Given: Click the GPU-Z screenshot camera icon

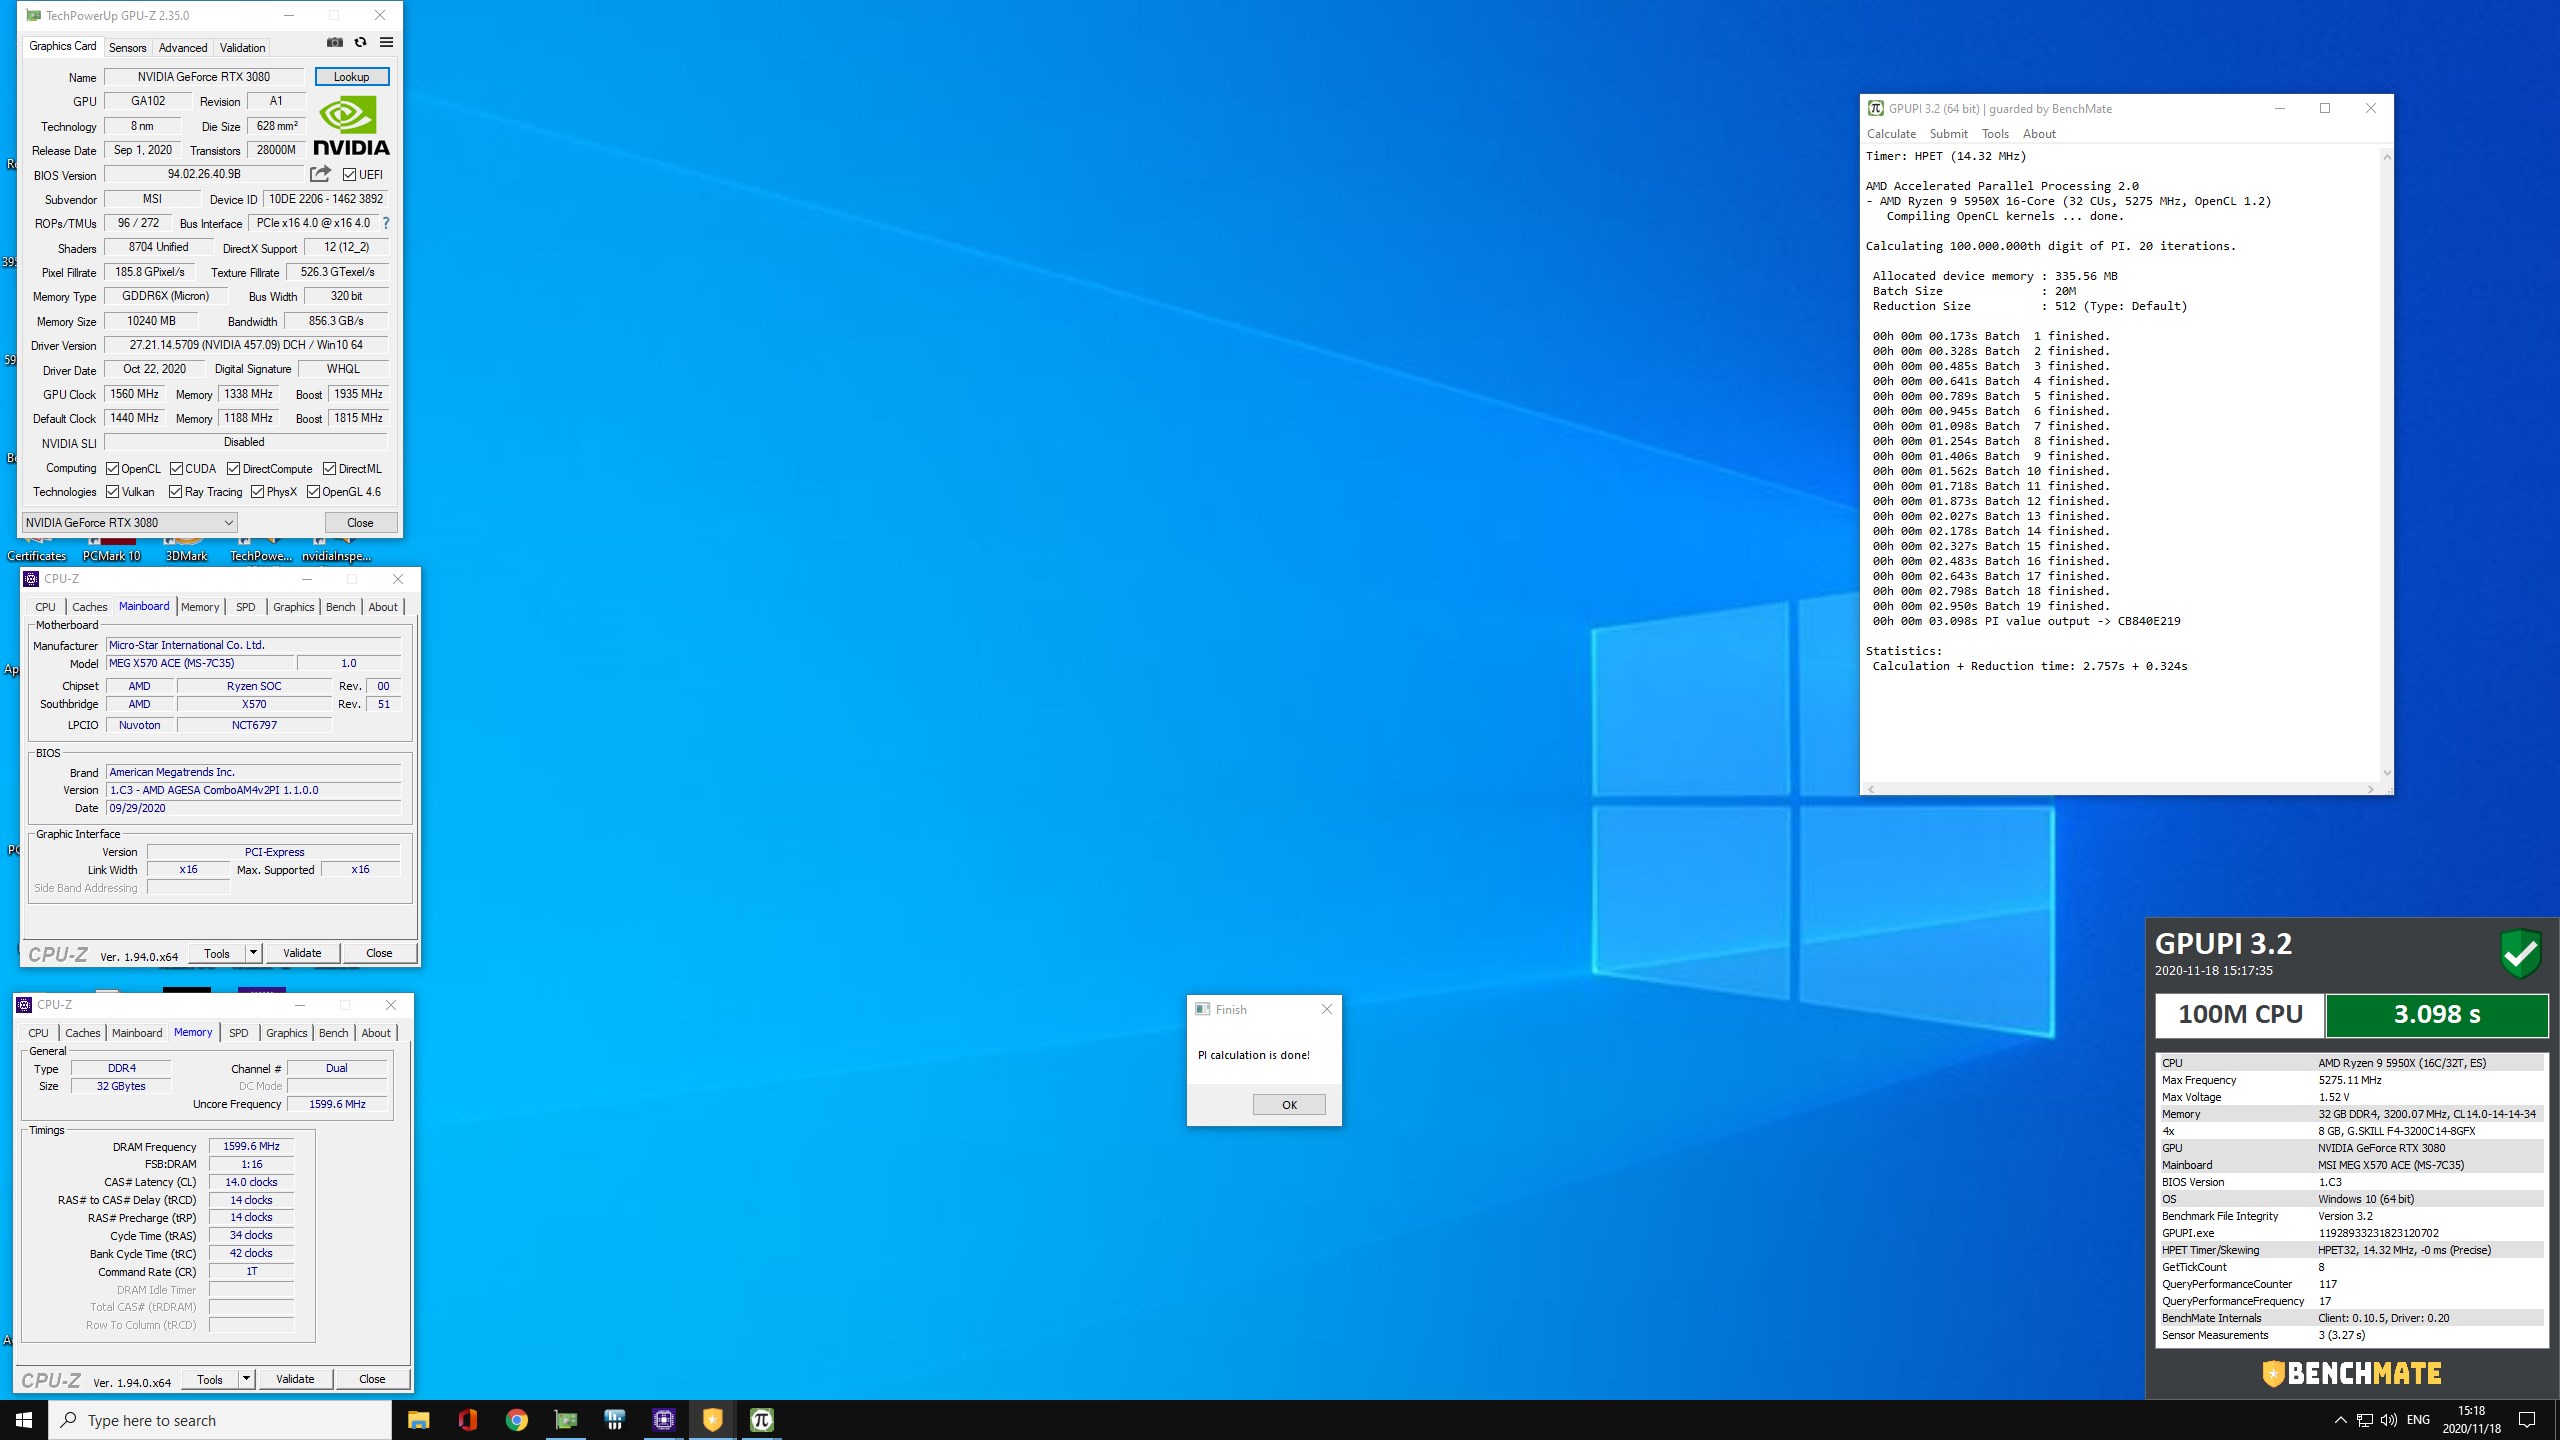Looking at the screenshot, I should 335,43.
